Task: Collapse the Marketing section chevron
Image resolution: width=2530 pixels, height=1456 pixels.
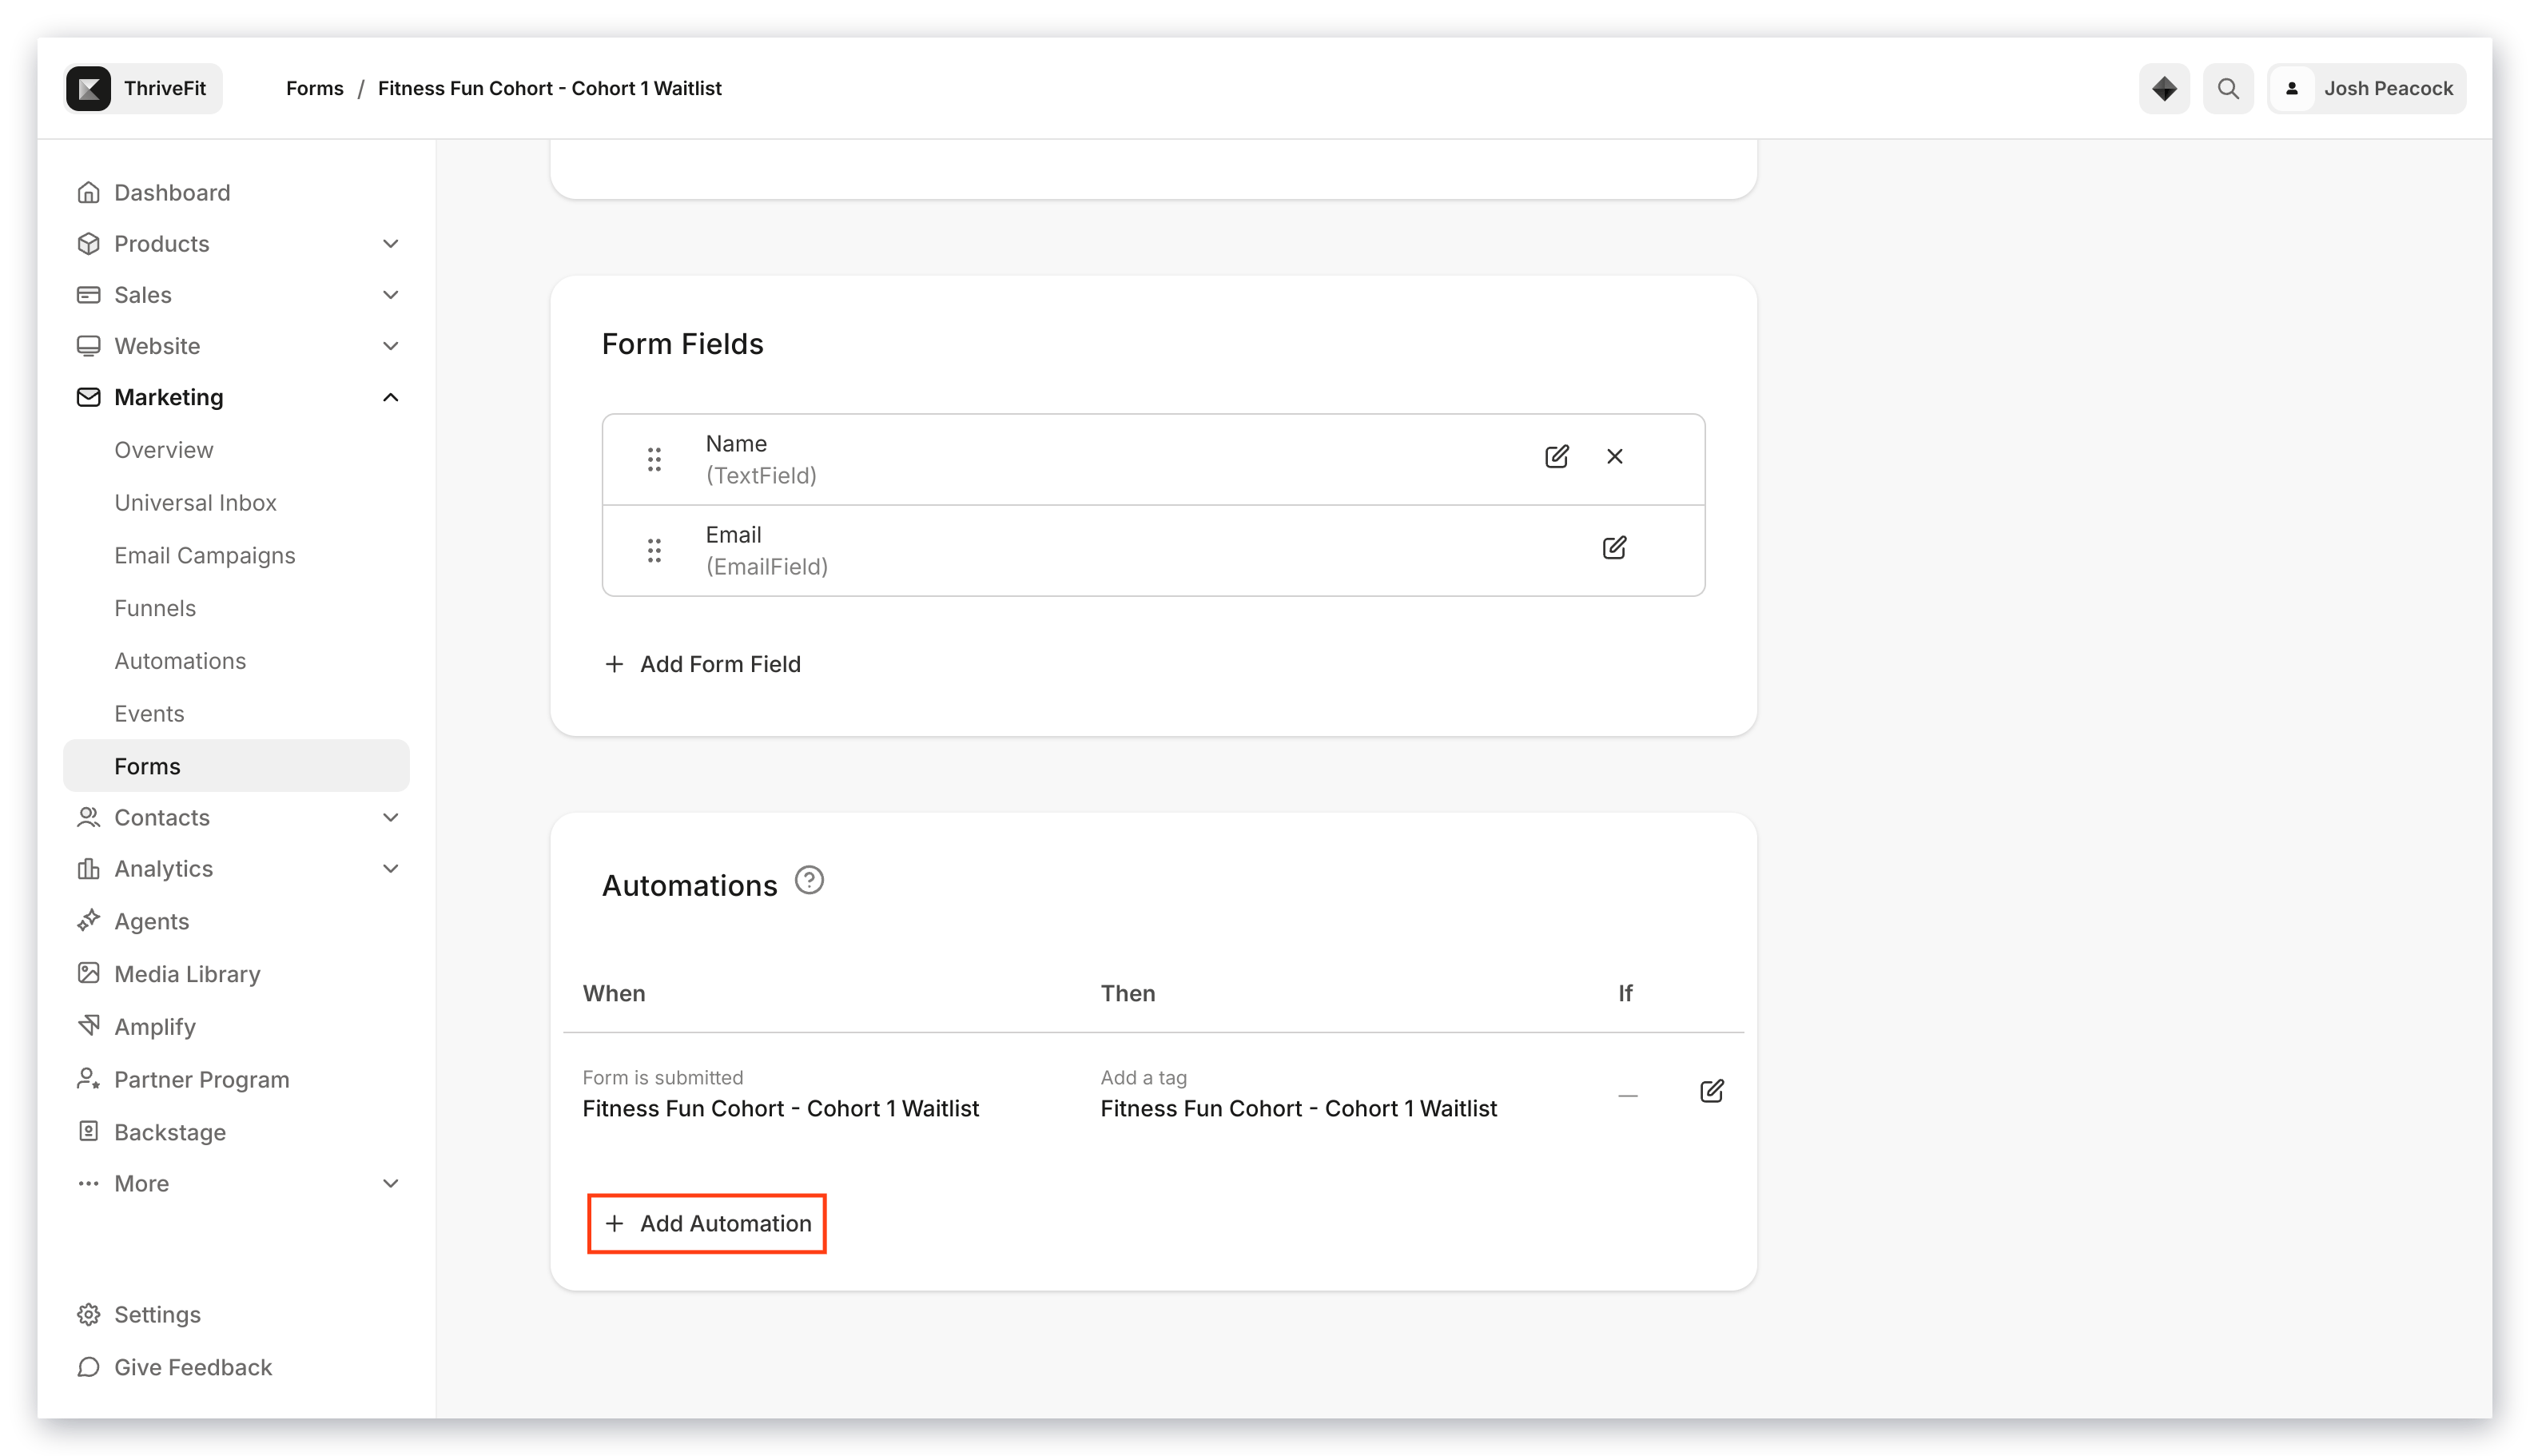Action: [x=390, y=397]
